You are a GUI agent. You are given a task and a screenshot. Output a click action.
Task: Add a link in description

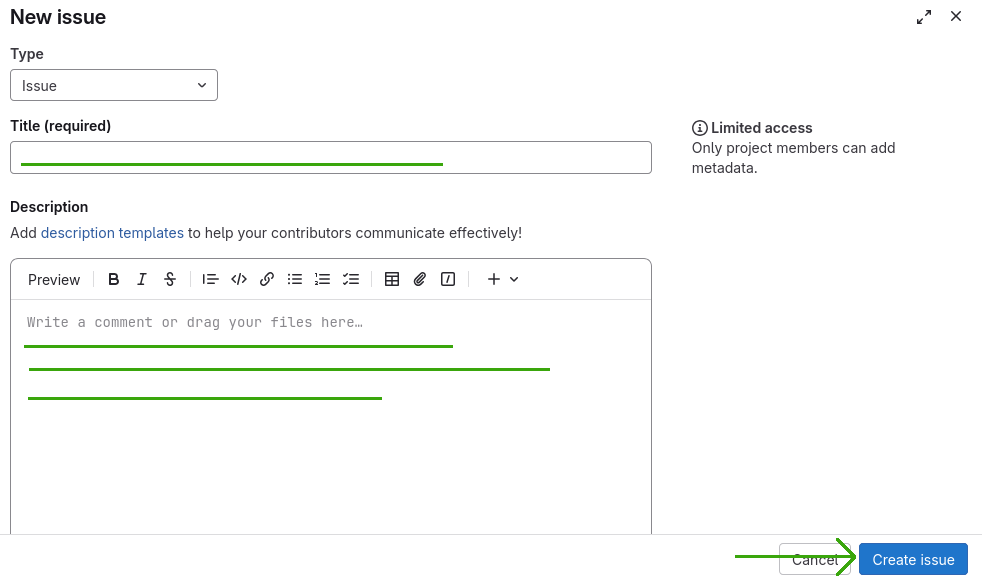(x=267, y=280)
